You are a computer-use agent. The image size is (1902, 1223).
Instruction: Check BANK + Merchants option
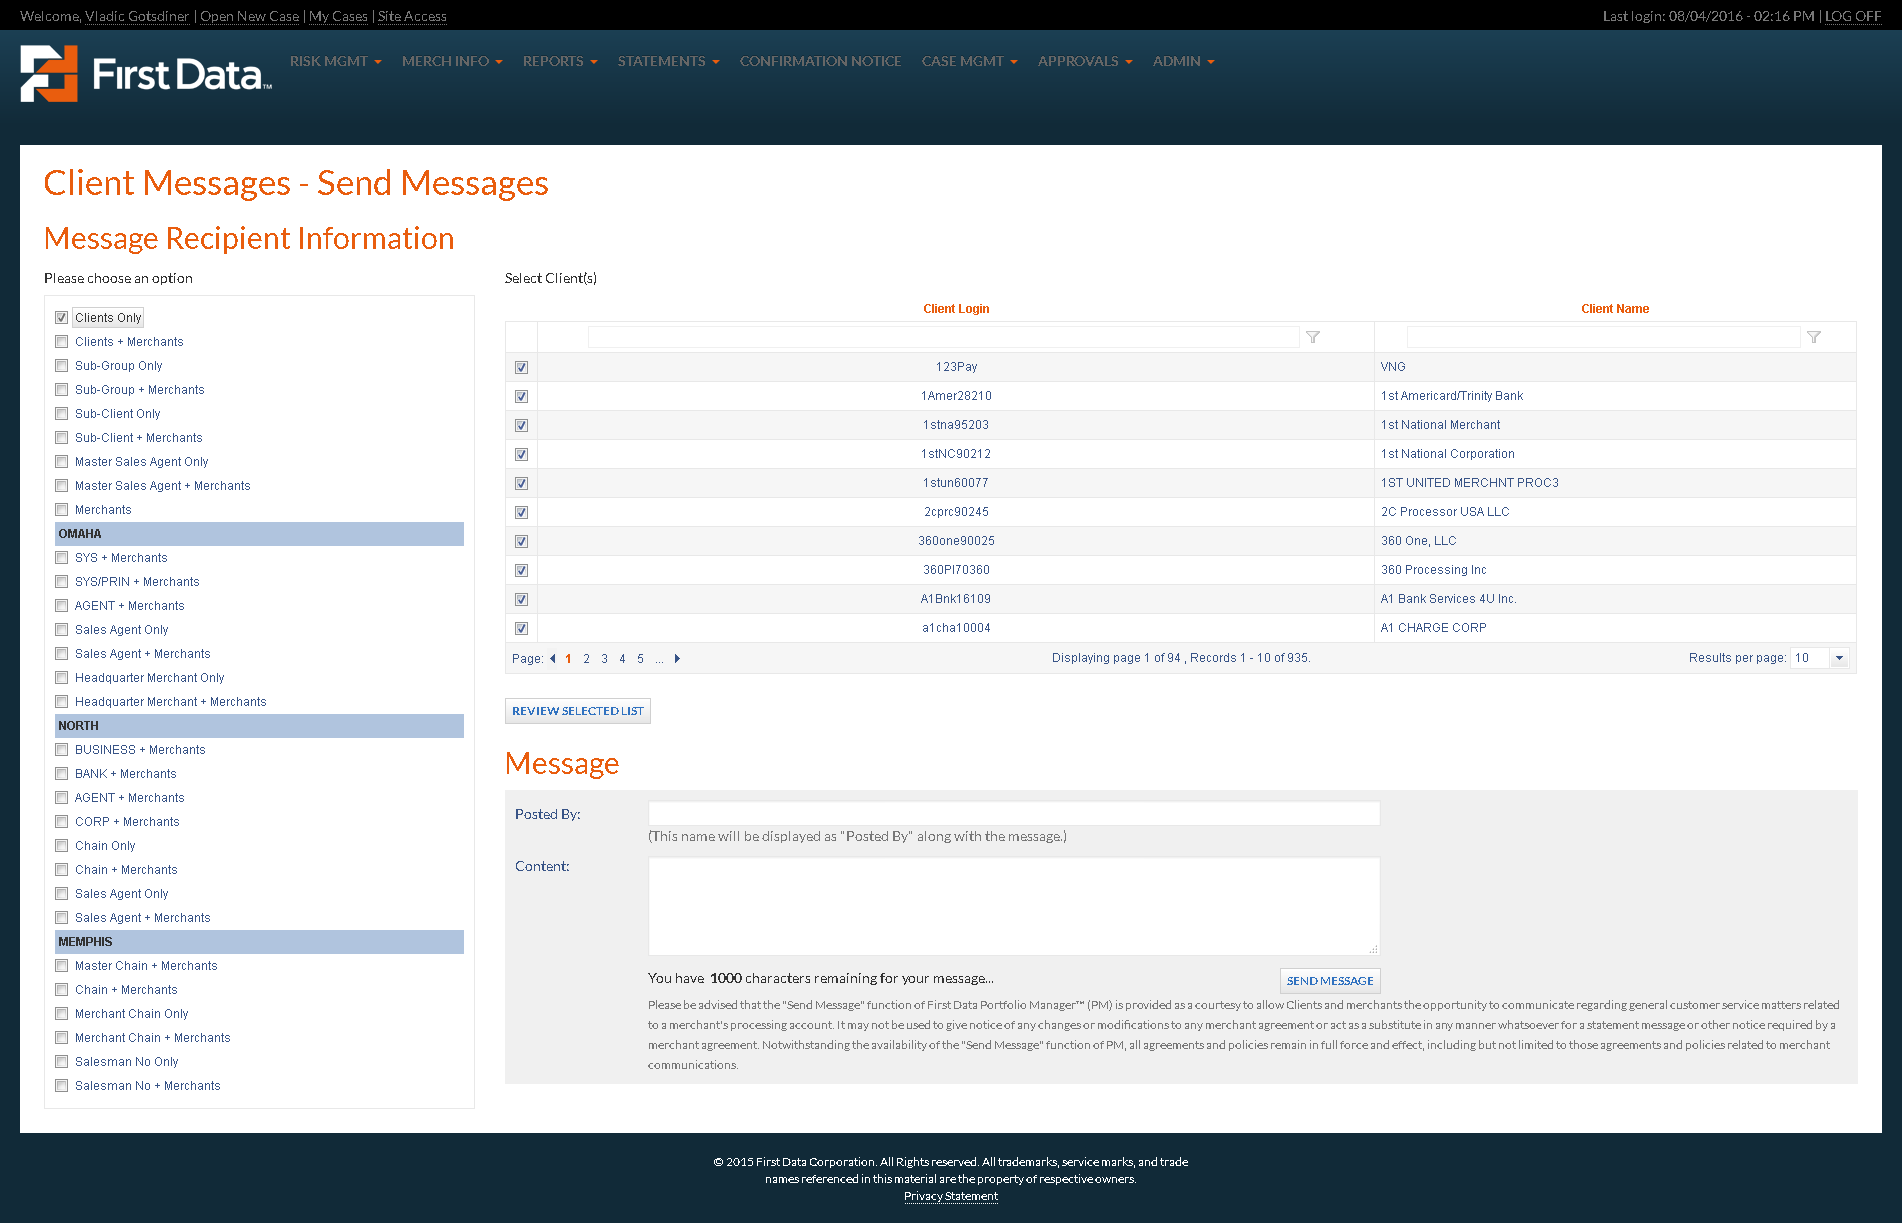pos(62,773)
